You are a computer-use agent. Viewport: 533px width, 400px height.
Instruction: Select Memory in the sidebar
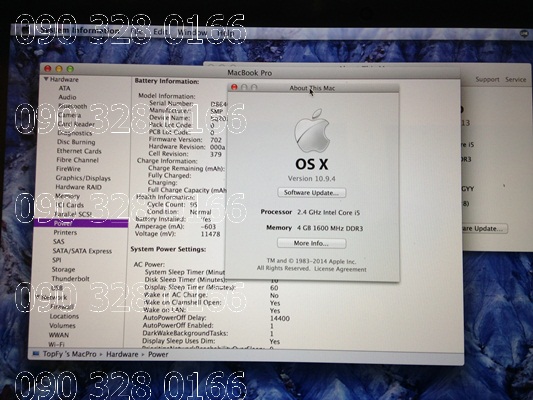67,196
